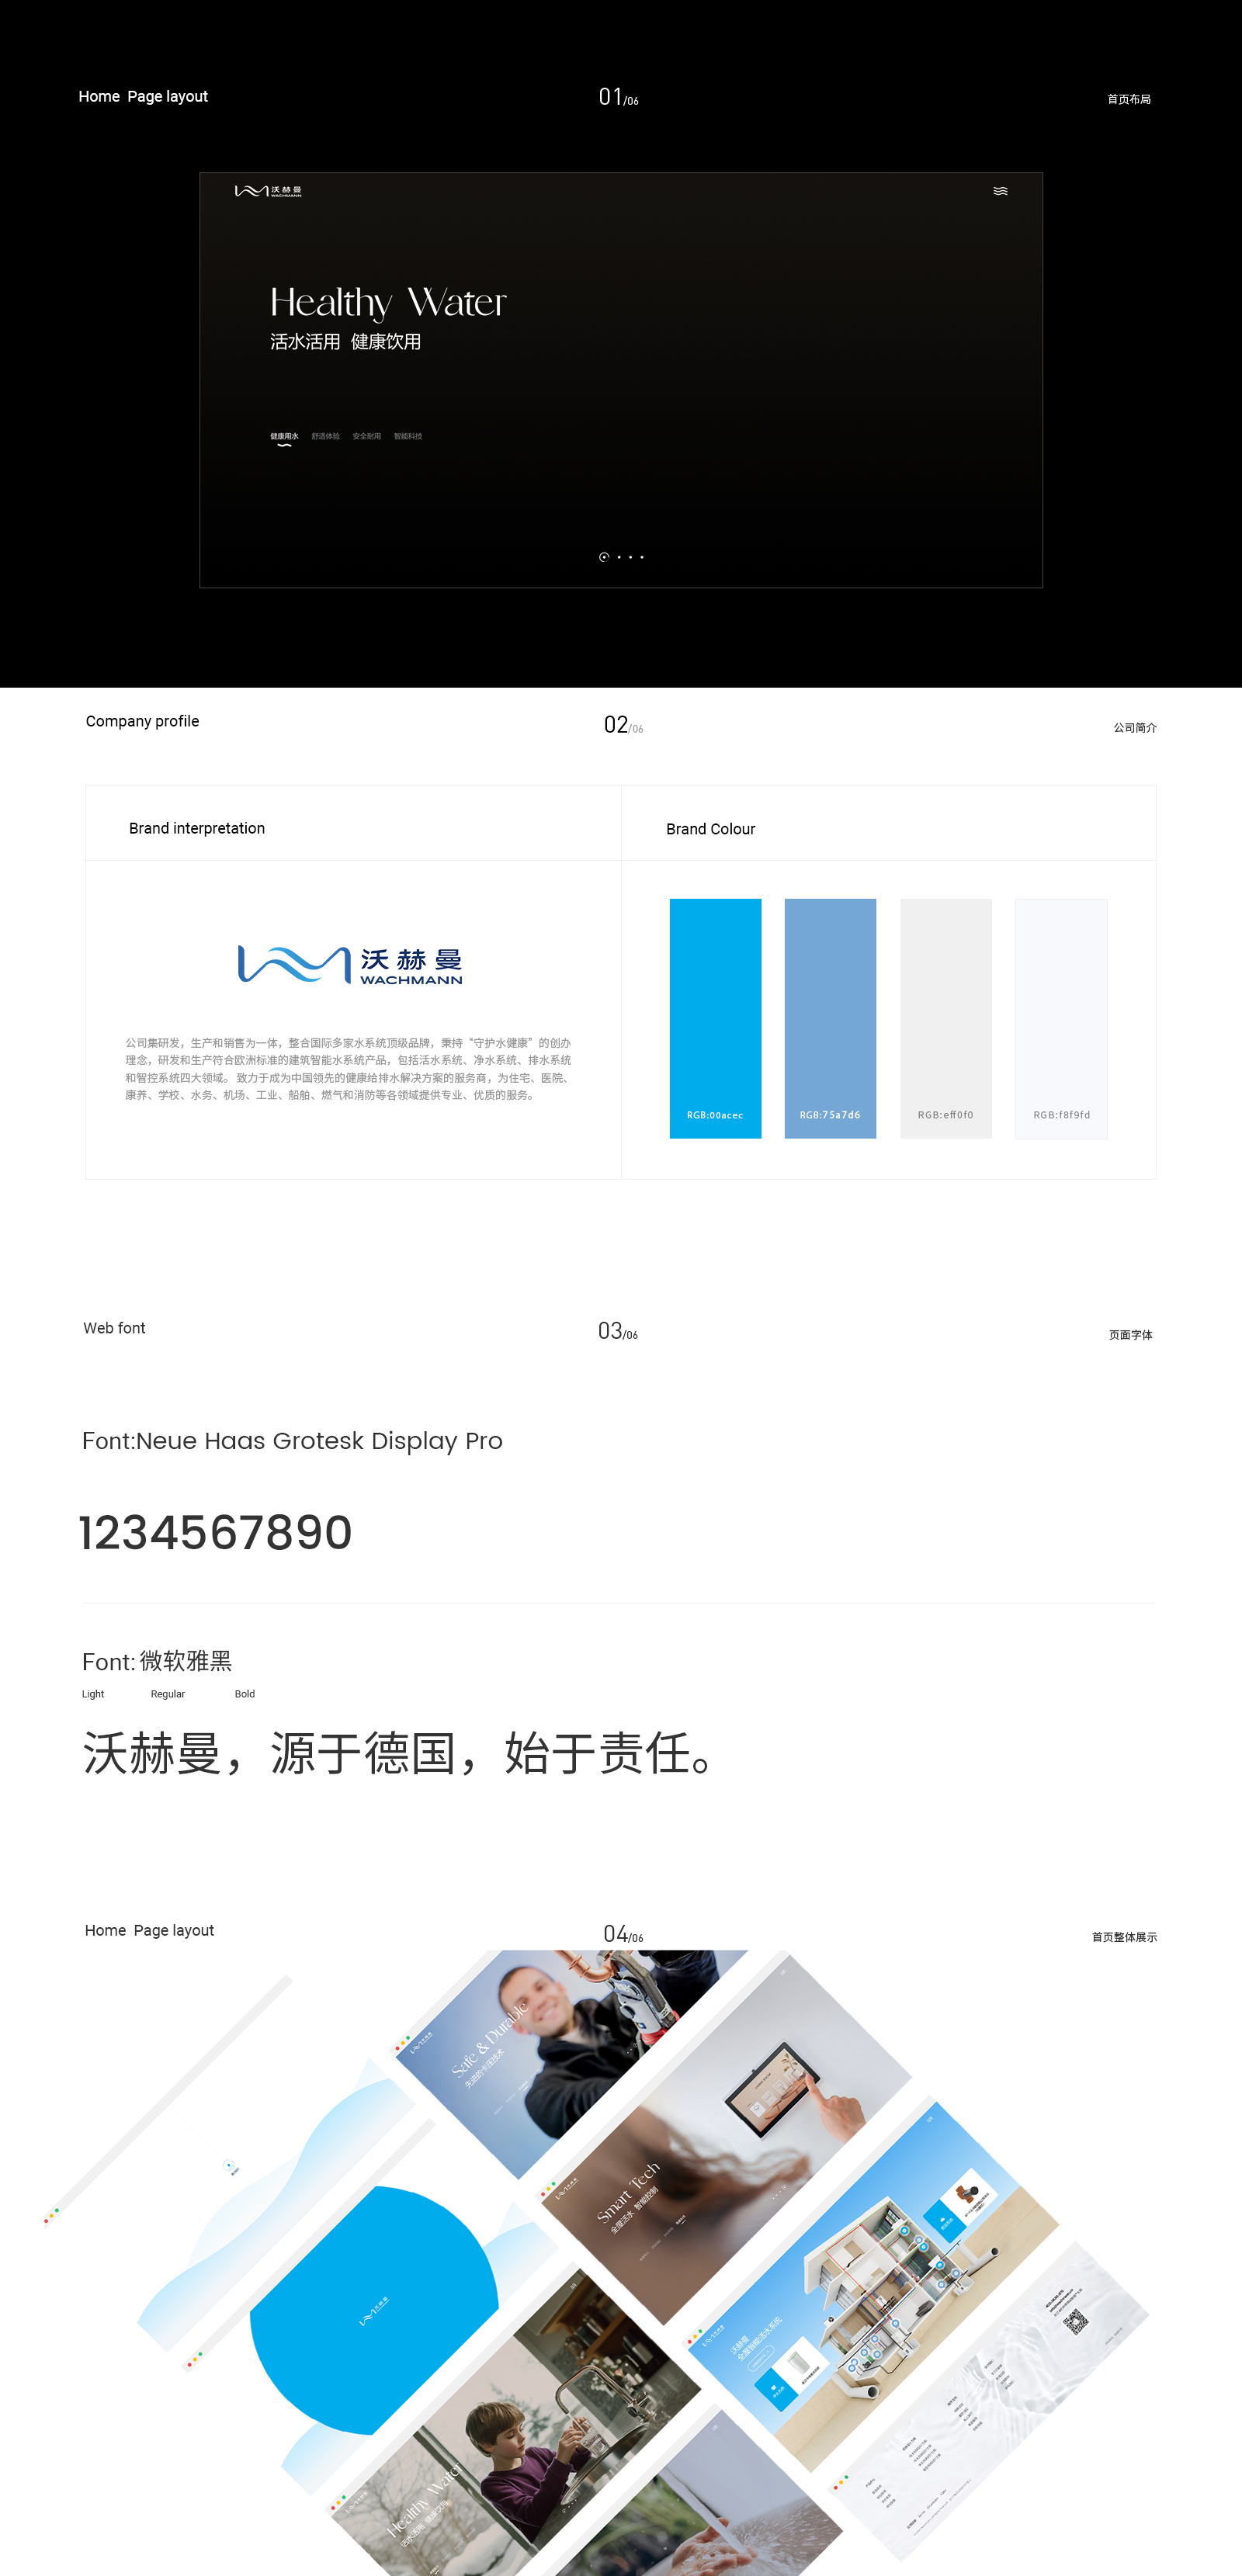Pick the RGB:75a7d6 muted blue swatch

pyautogui.click(x=830, y=1018)
